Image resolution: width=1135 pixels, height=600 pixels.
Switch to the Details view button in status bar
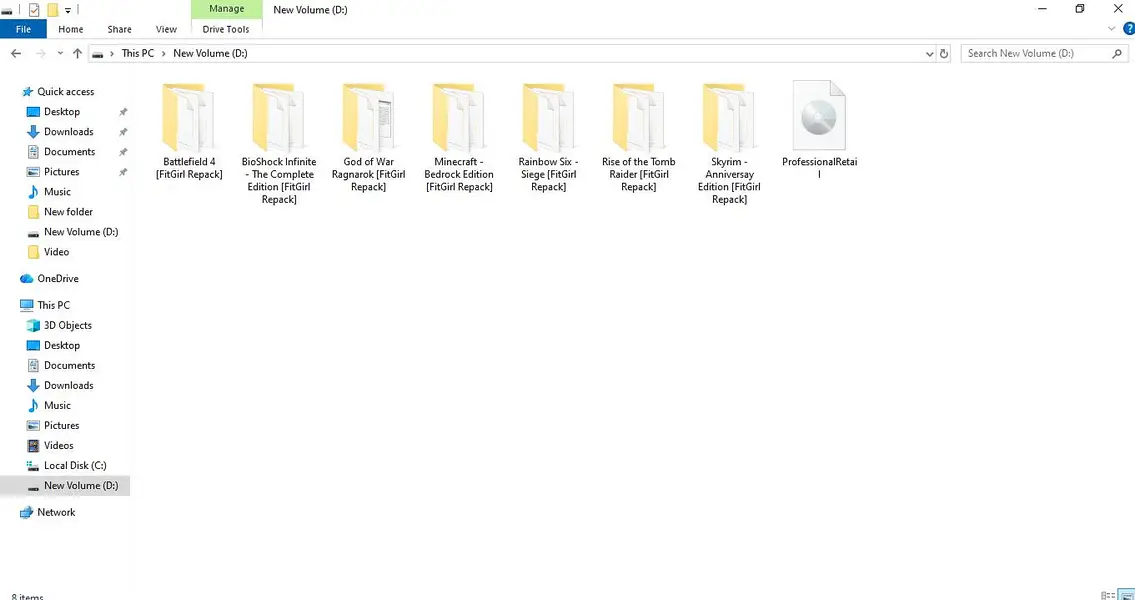click(1107, 595)
